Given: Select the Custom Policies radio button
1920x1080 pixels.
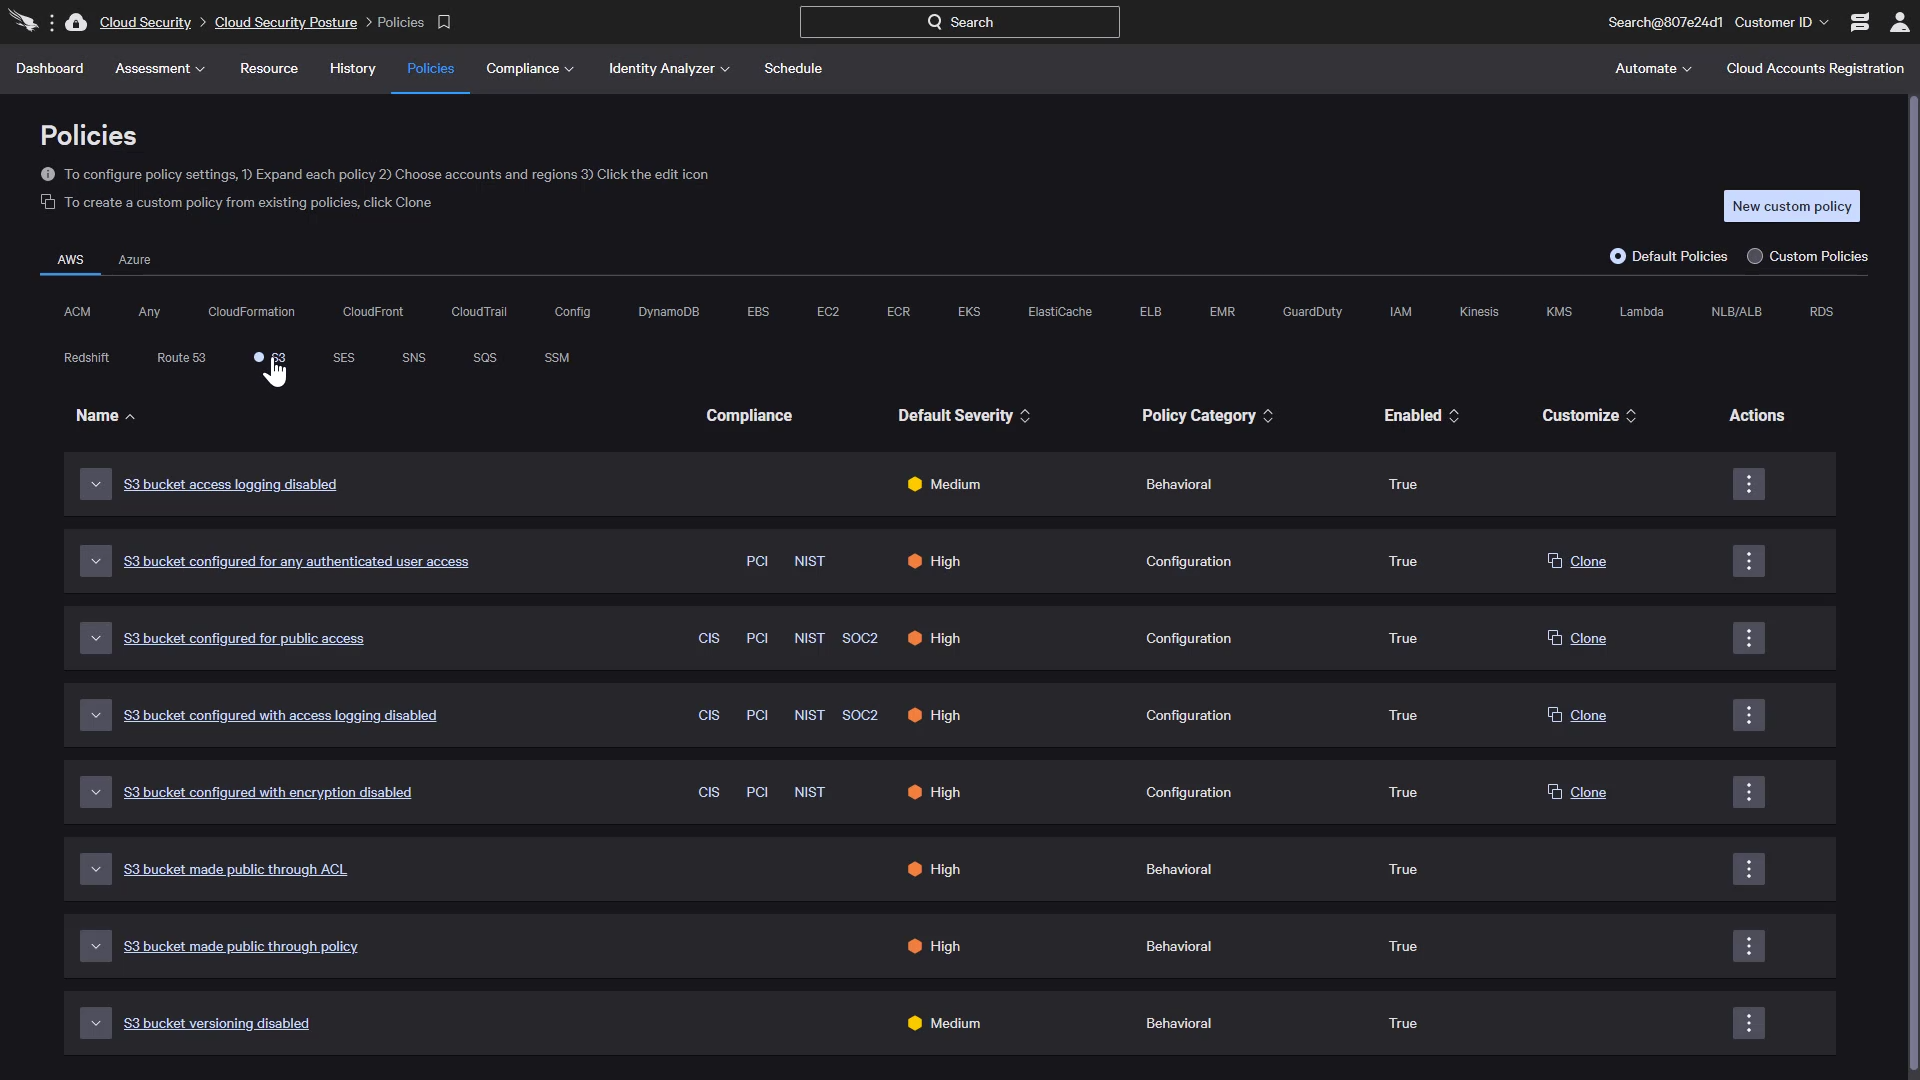Looking at the screenshot, I should (1754, 256).
